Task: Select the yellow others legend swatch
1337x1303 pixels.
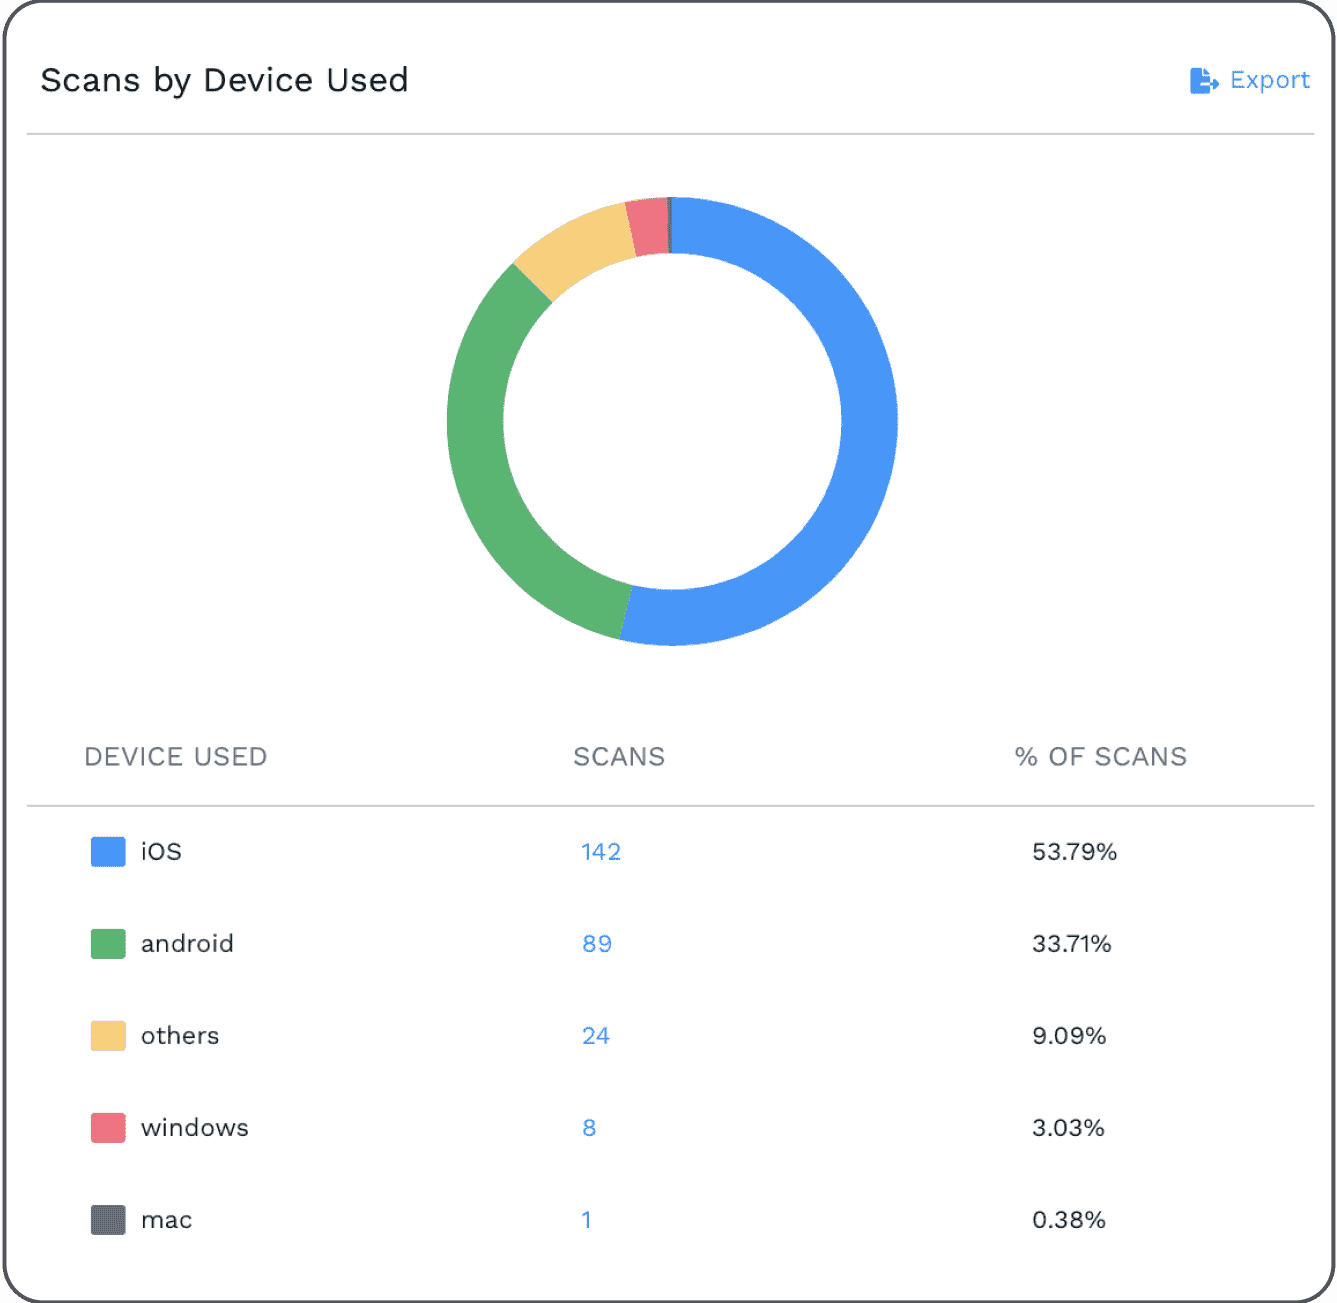Action: tap(108, 1036)
